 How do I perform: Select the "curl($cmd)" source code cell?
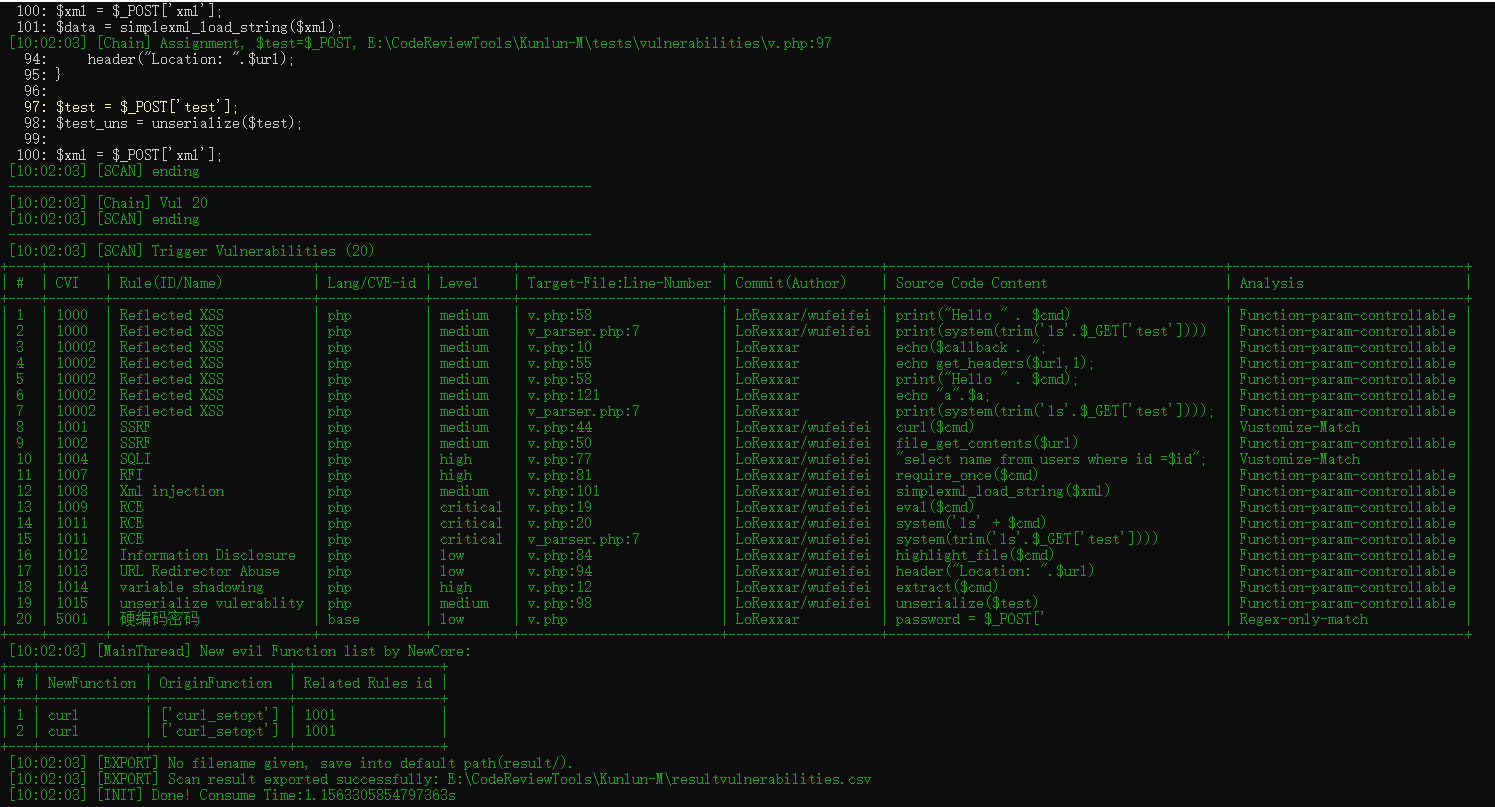tap(935, 427)
